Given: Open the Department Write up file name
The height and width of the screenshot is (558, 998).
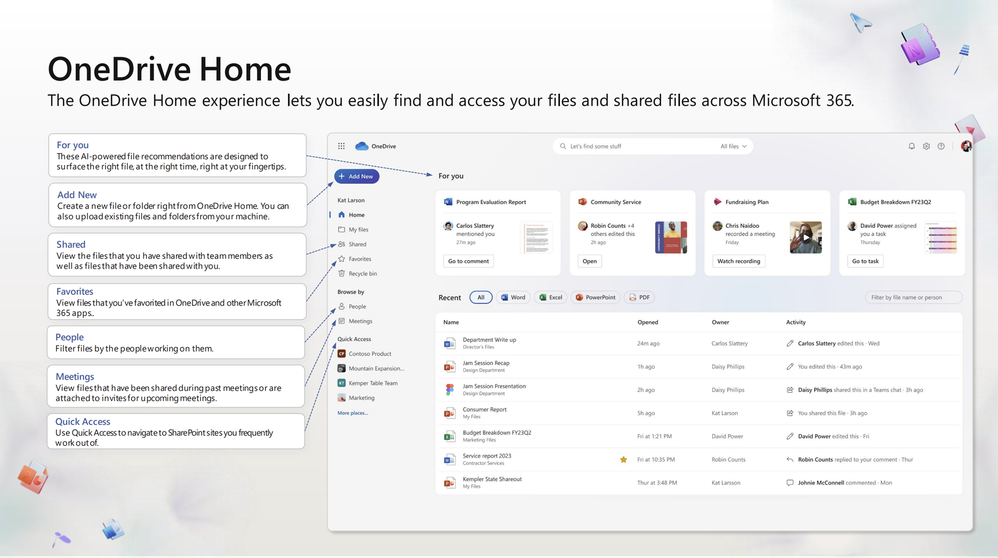Looking at the screenshot, I should 489,340.
